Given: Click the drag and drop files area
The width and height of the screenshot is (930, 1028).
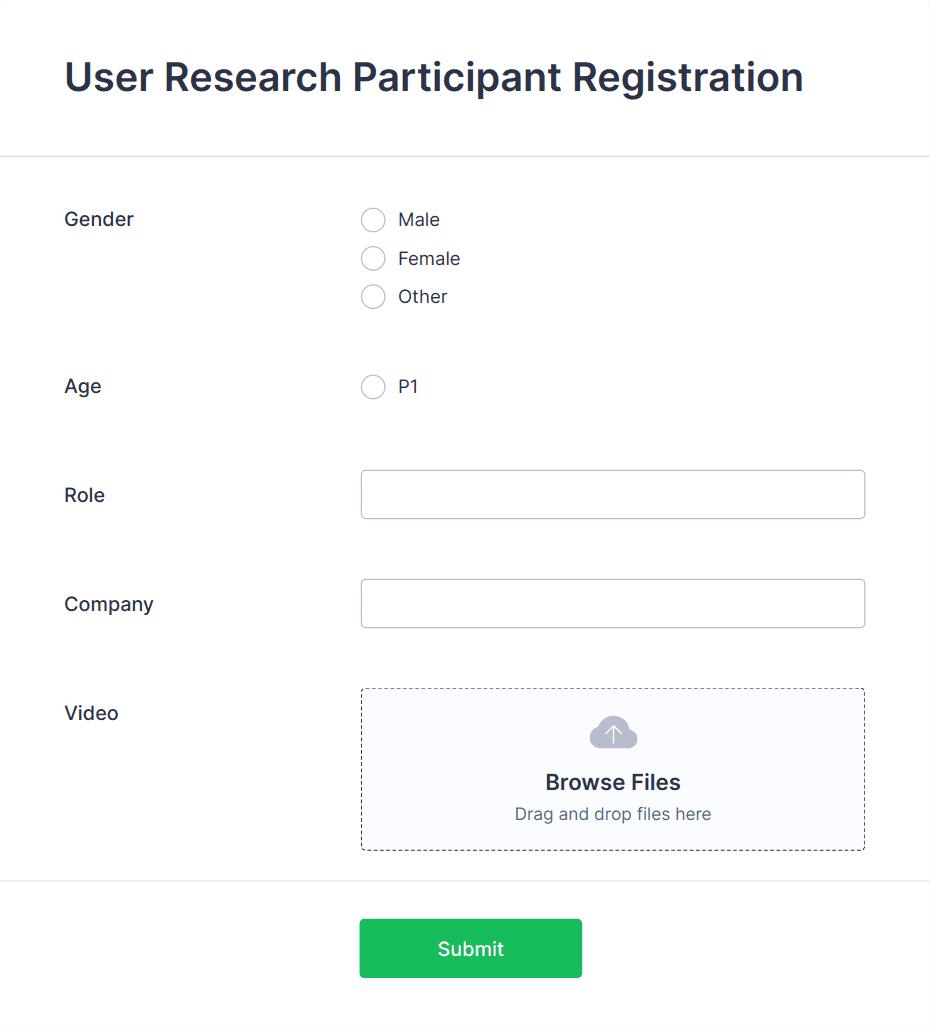Looking at the screenshot, I should [x=613, y=813].
